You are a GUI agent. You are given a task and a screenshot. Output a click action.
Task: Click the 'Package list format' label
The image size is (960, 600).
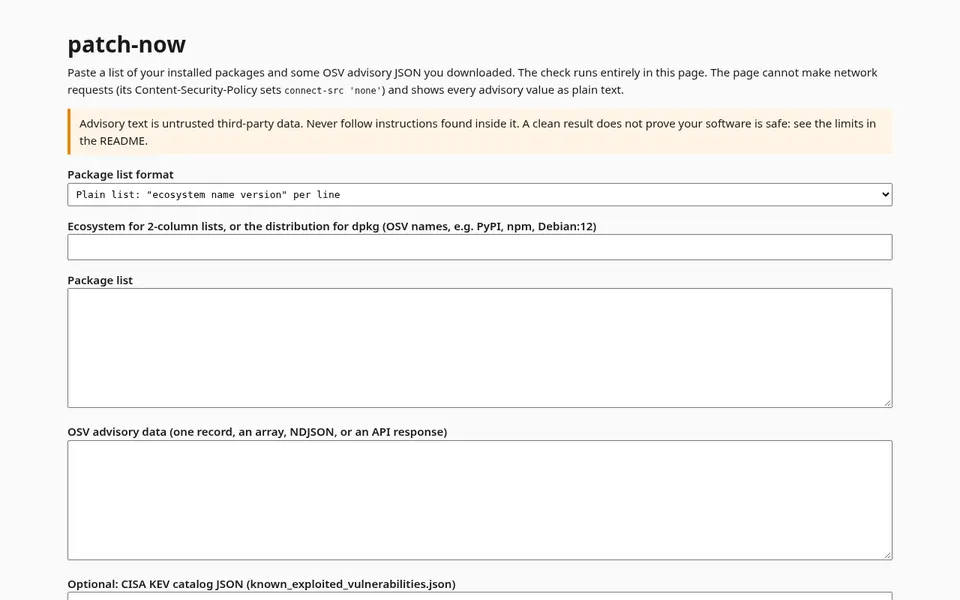(121, 174)
